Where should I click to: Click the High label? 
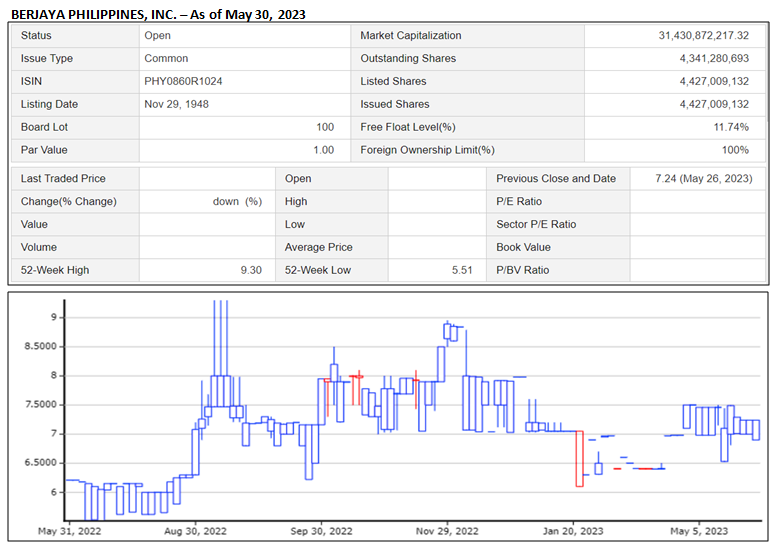(x=296, y=202)
